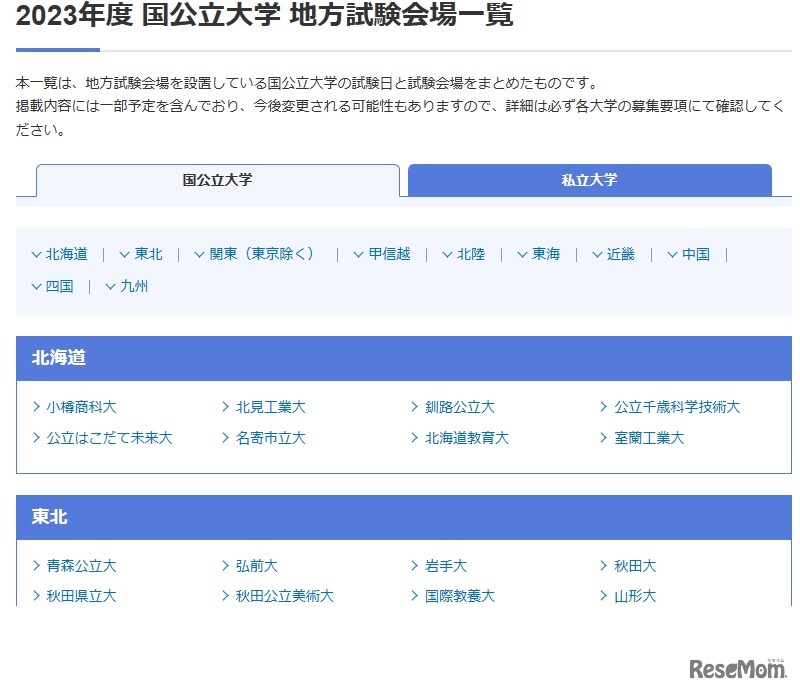Open the 公立はこだて未来大 link
The height and width of the screenshot is (692, 800).
point(103,438)
